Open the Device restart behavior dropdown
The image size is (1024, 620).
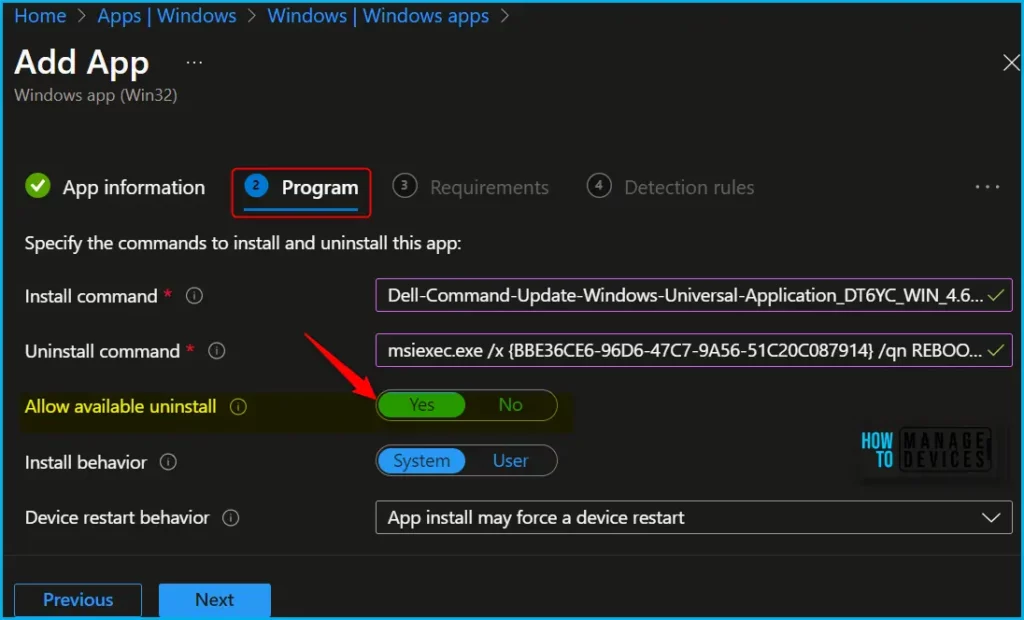(x=694, y=517)
